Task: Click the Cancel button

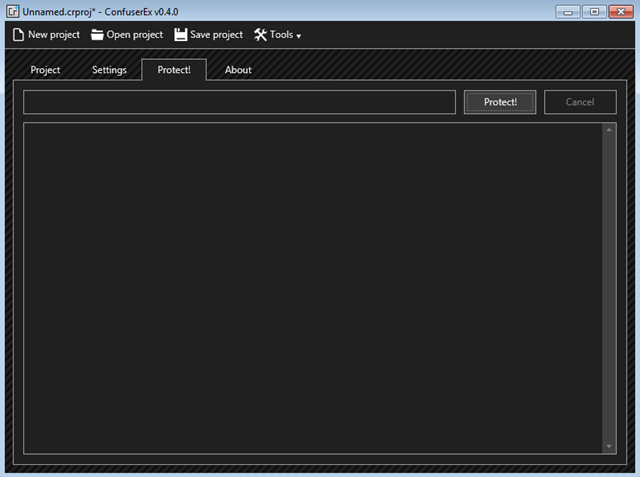Action: pos(580,102)
